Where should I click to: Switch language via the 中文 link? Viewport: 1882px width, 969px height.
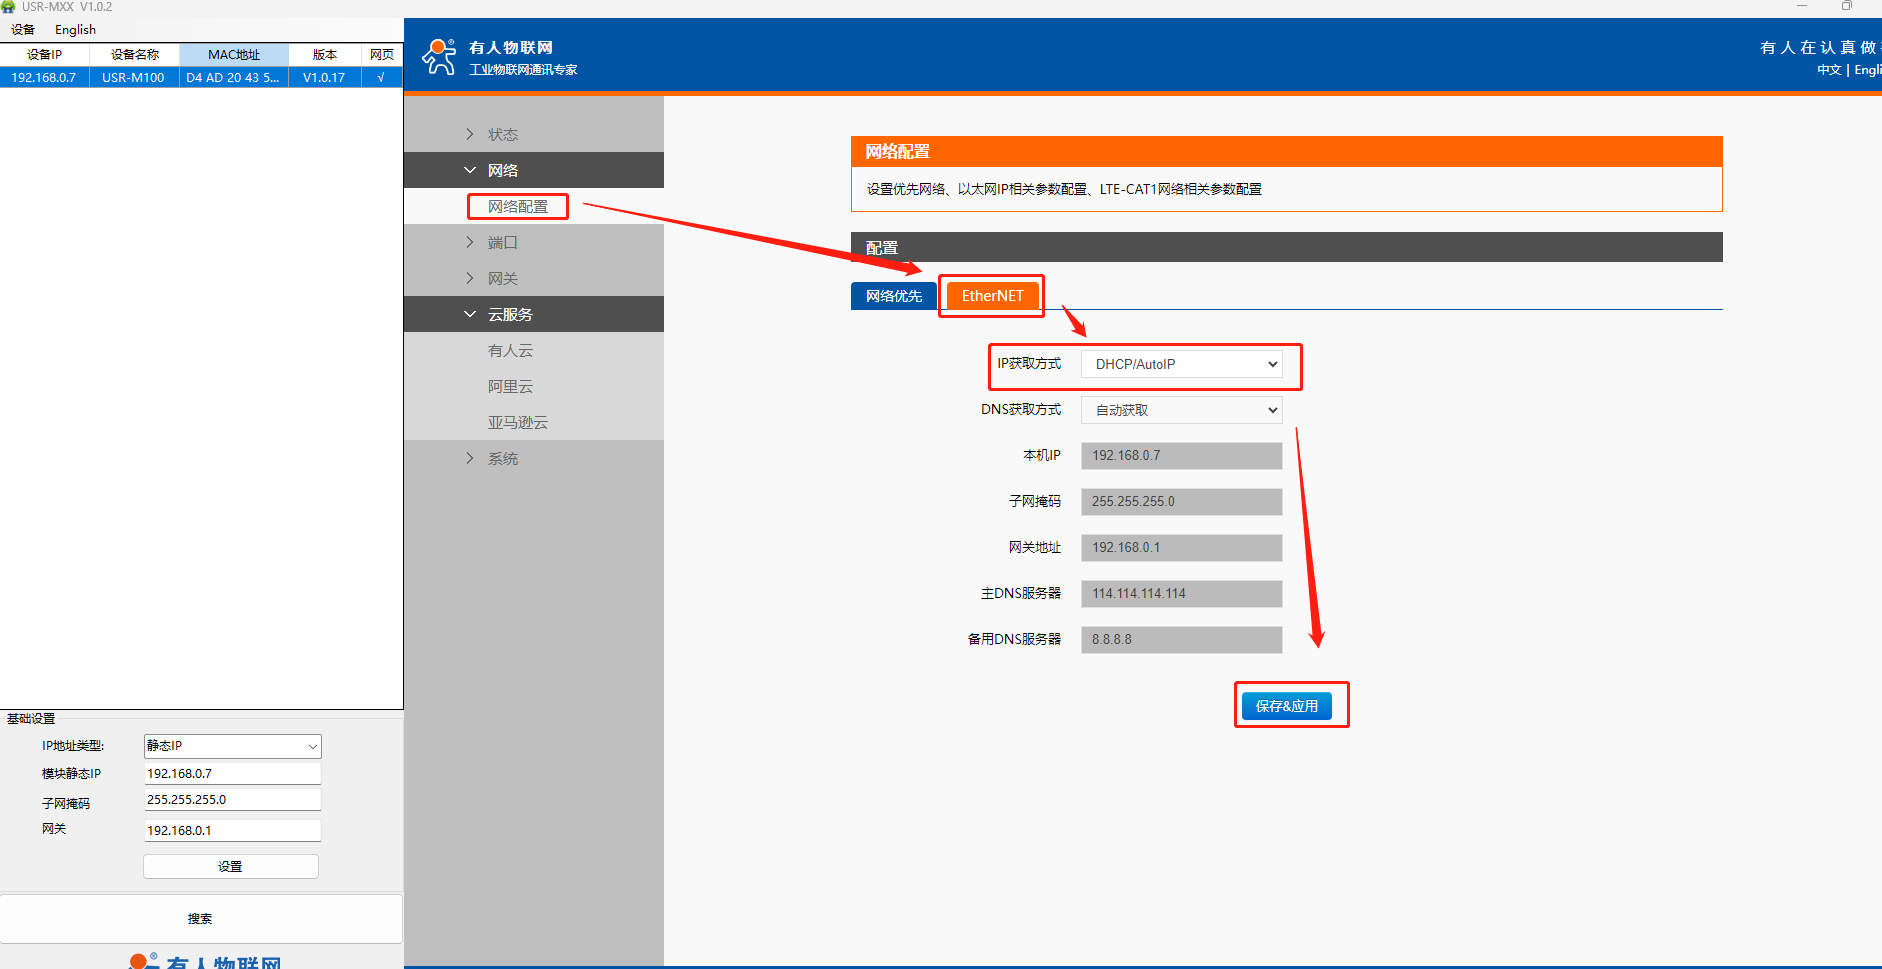click(1828, 70)
